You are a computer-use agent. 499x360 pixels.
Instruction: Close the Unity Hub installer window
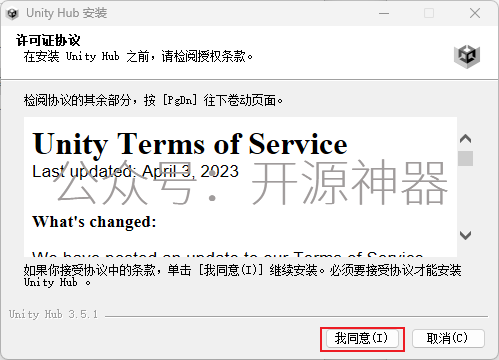point(475,14)
